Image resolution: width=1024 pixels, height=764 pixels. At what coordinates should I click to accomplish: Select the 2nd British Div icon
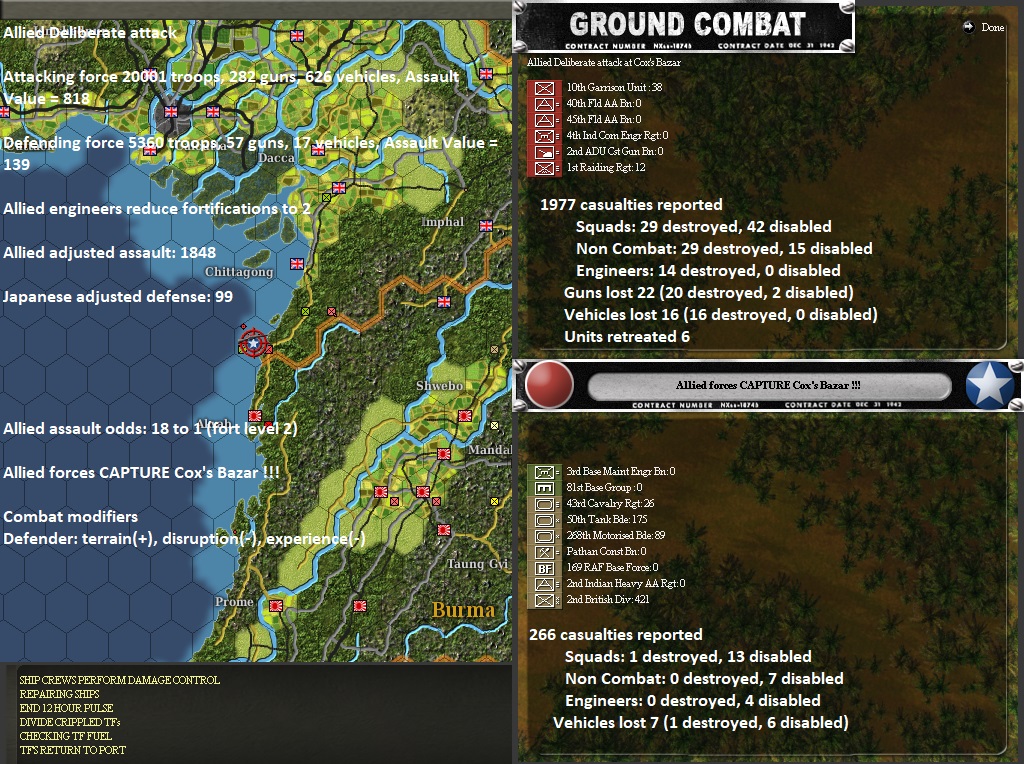pyautogui.click(x=545, y=600)
